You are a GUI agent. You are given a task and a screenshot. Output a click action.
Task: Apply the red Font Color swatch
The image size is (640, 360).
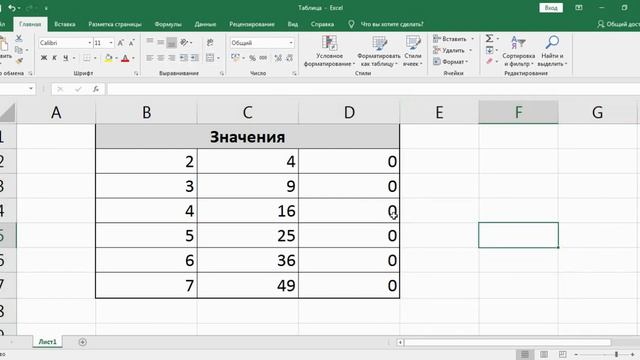coord(125,58)
